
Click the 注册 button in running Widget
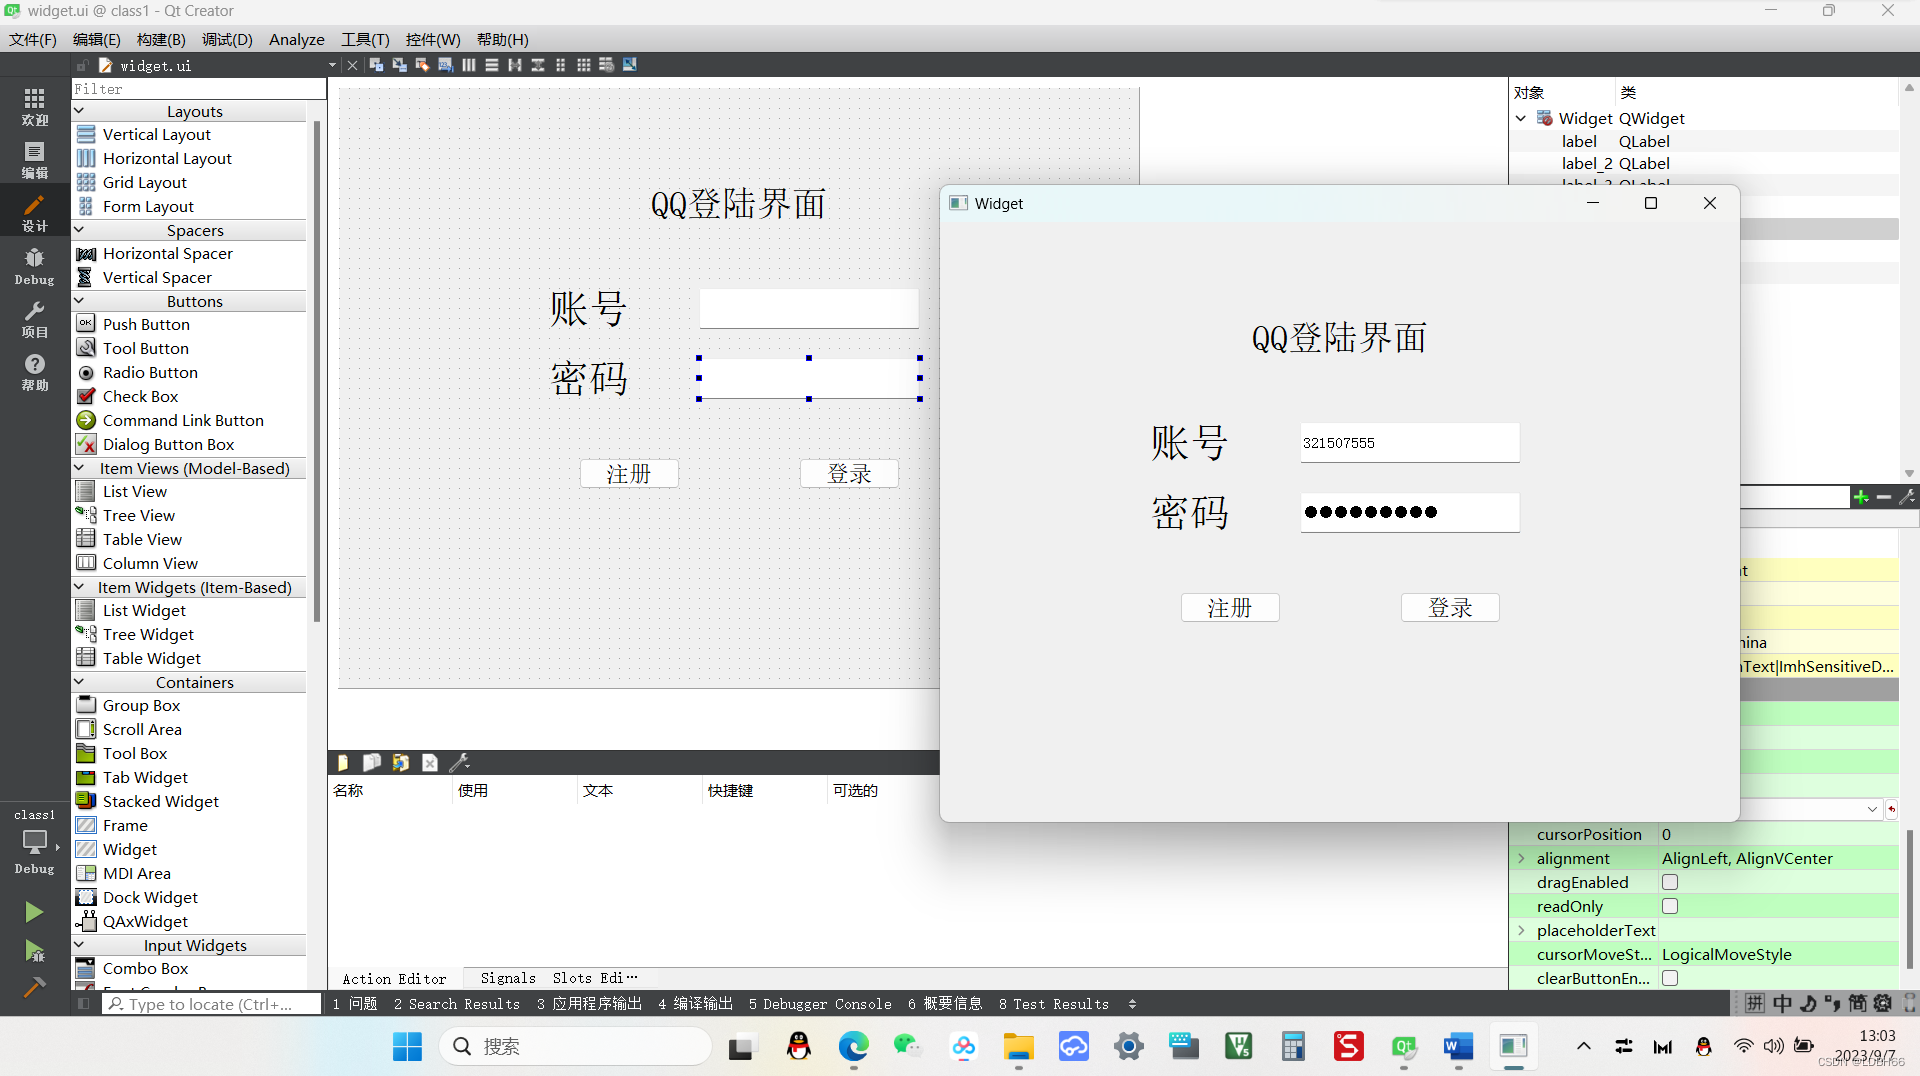(1230, 607)
